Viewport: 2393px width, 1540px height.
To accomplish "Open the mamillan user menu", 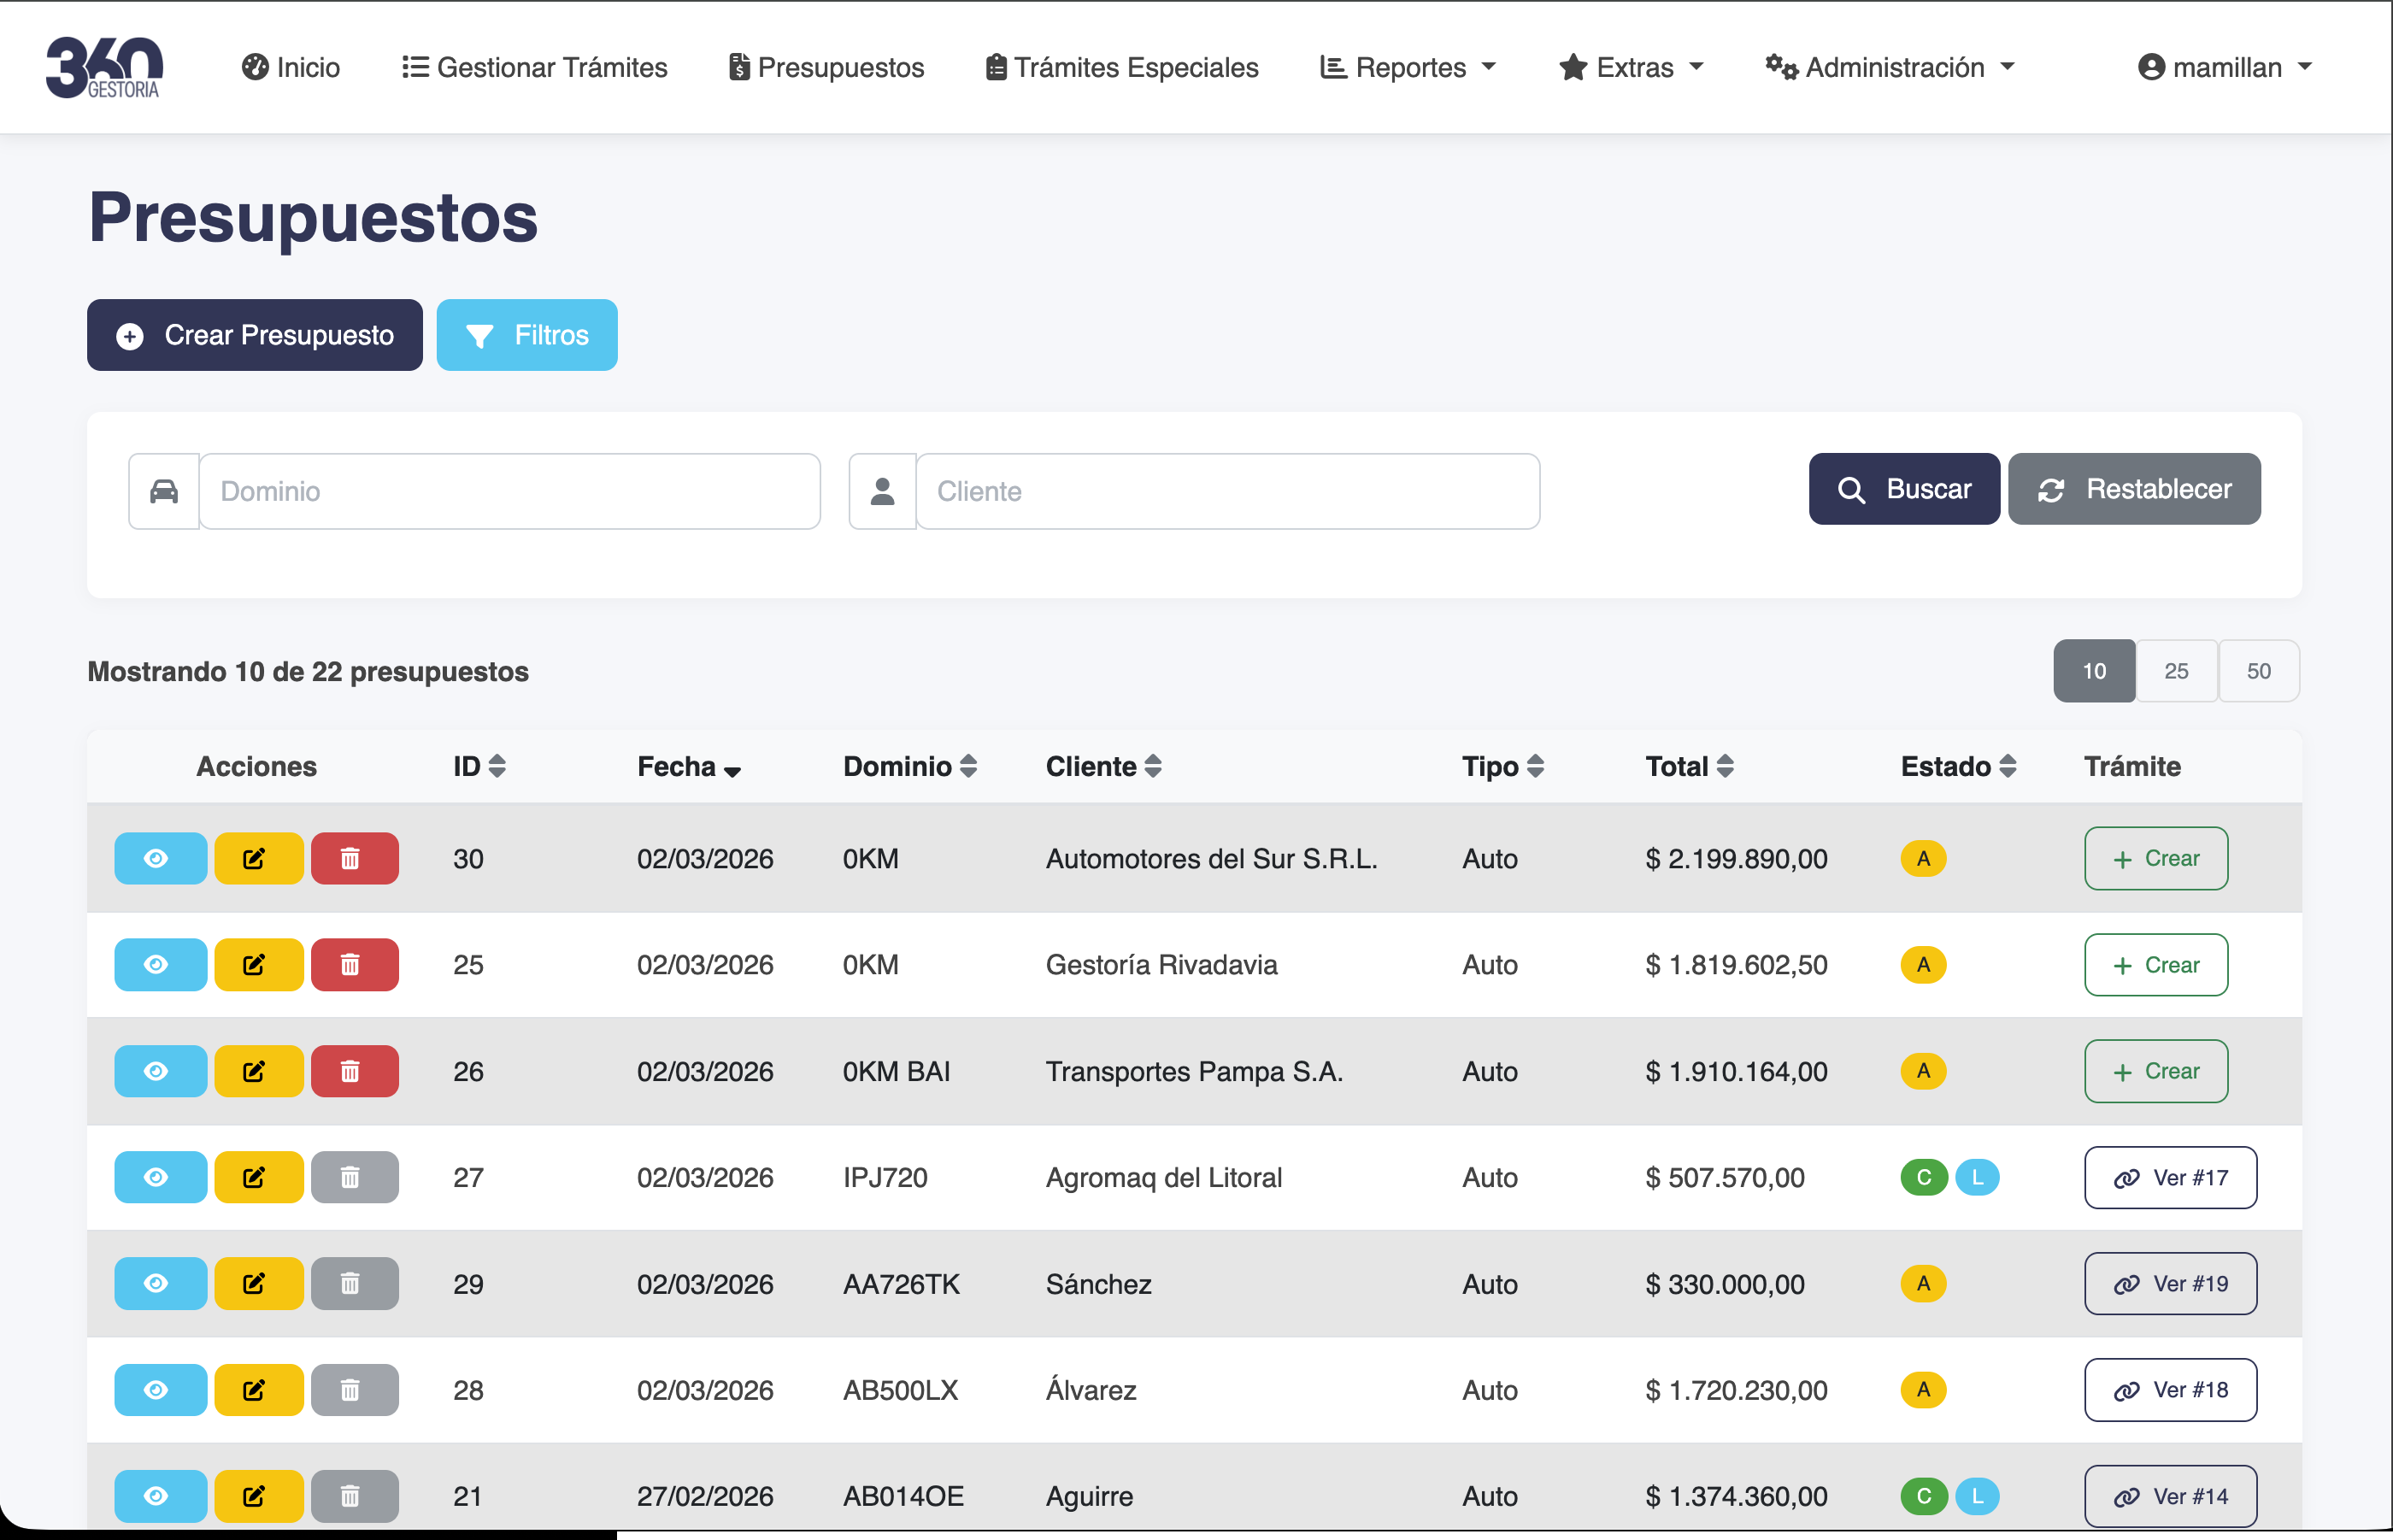I will (x=2225, y=67).
